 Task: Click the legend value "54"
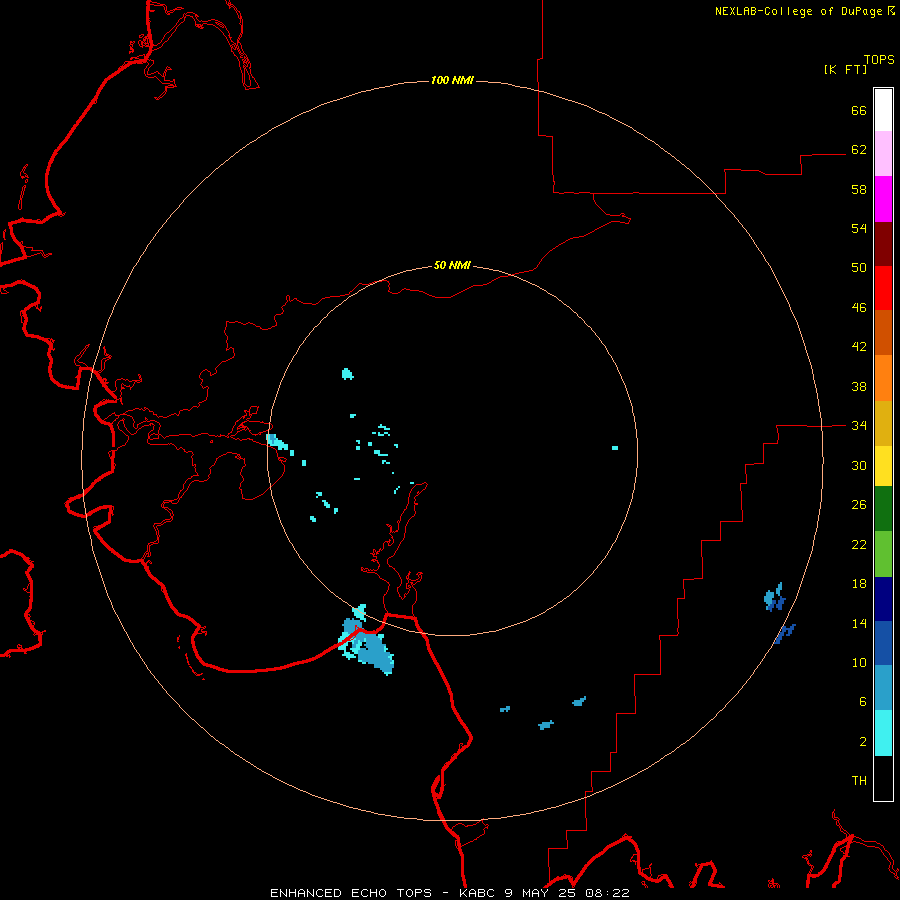[859, 228]
